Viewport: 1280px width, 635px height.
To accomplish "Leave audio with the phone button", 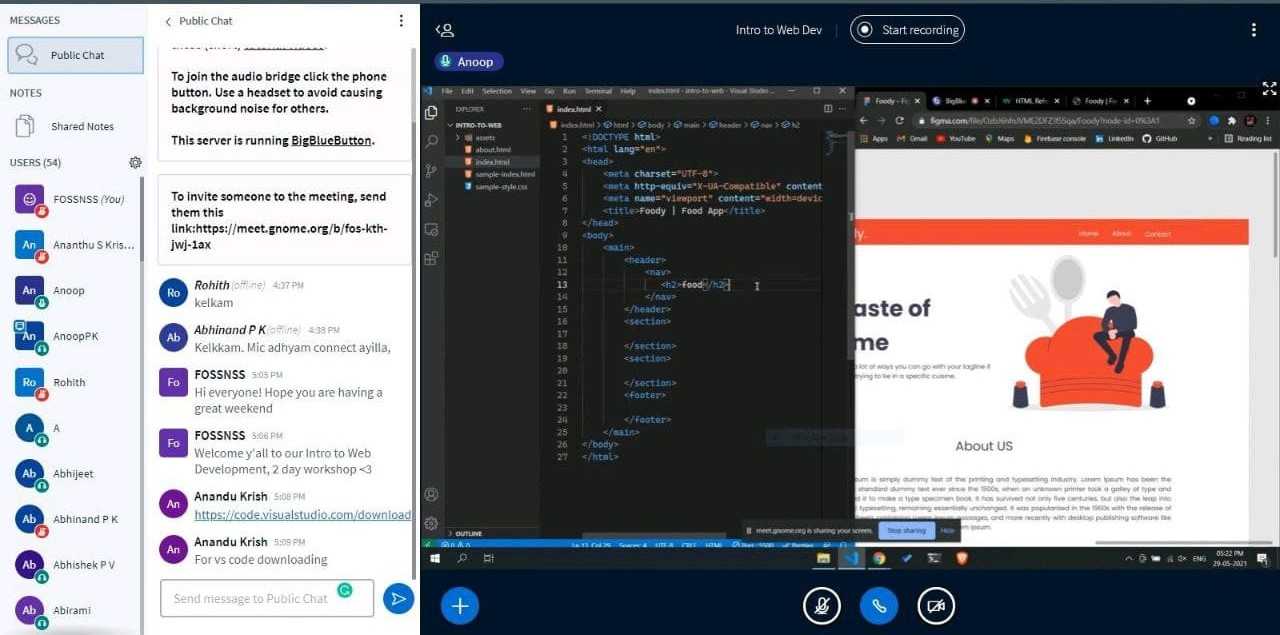I will click(x=879, y=605).
